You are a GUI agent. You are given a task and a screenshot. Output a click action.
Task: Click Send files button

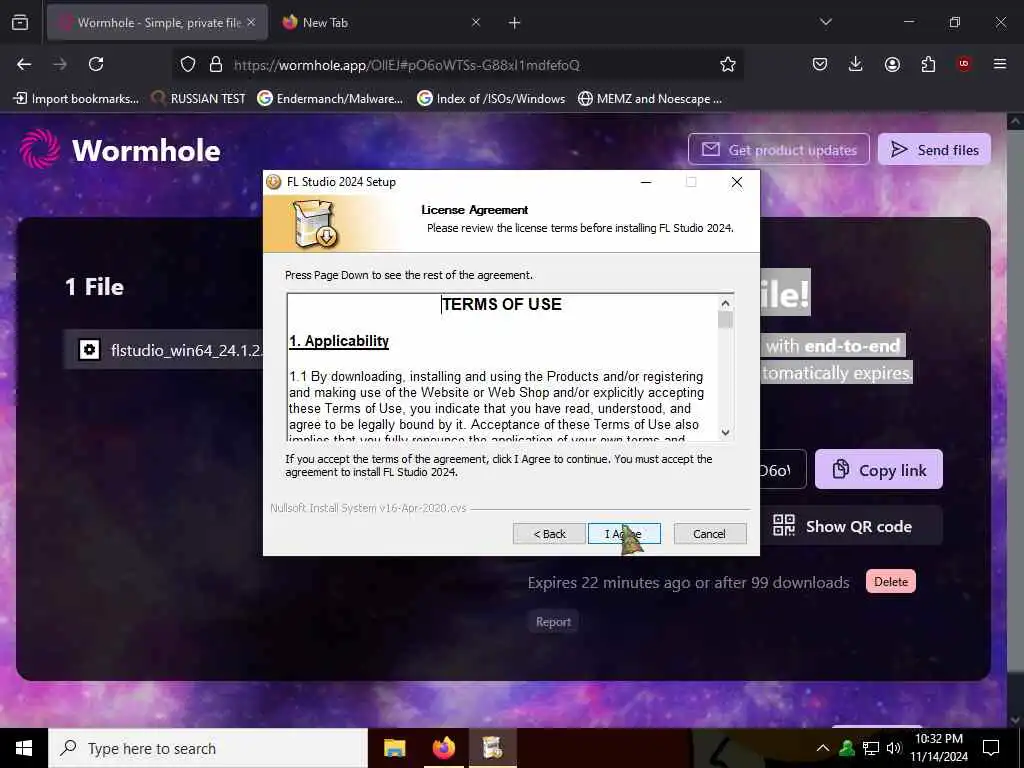point(935,150)
